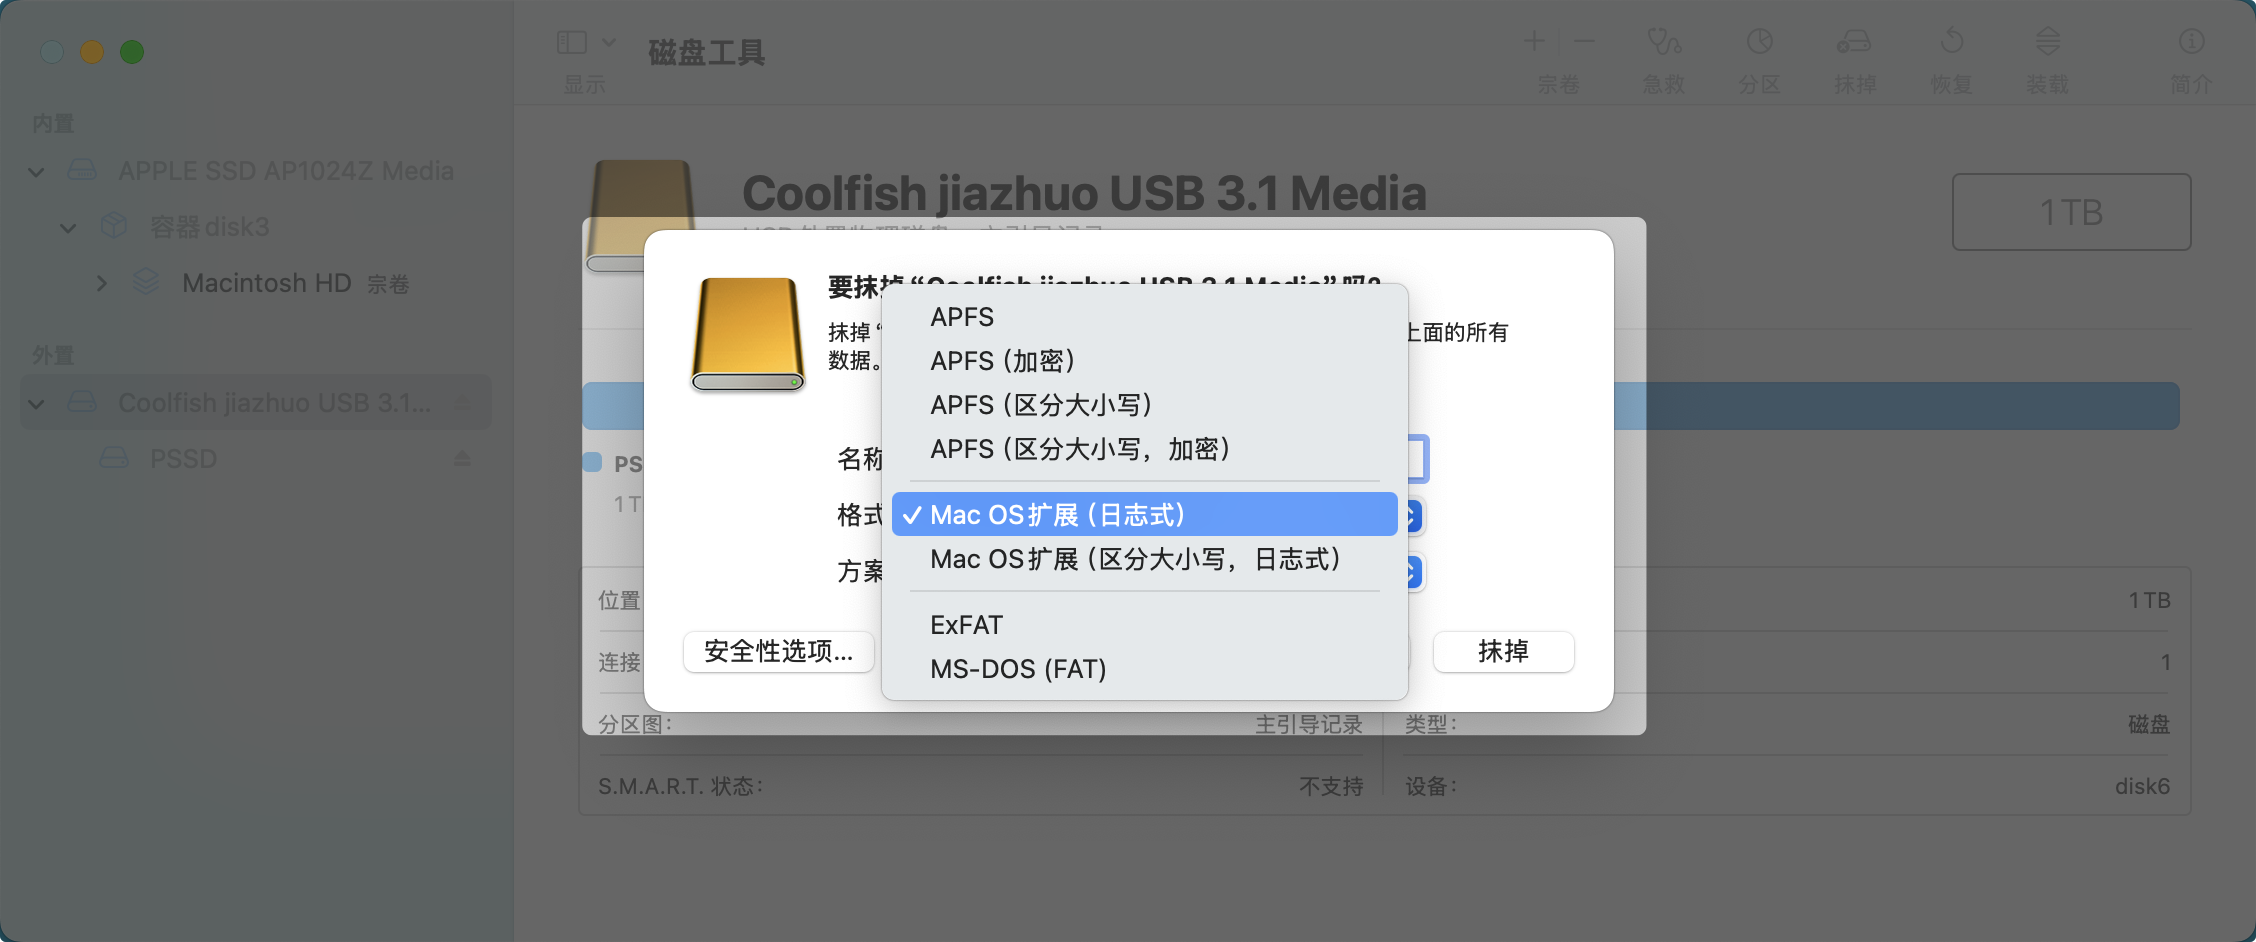Click the 安全性选项... button
The image size is (2256, 942).
(779, 652)
